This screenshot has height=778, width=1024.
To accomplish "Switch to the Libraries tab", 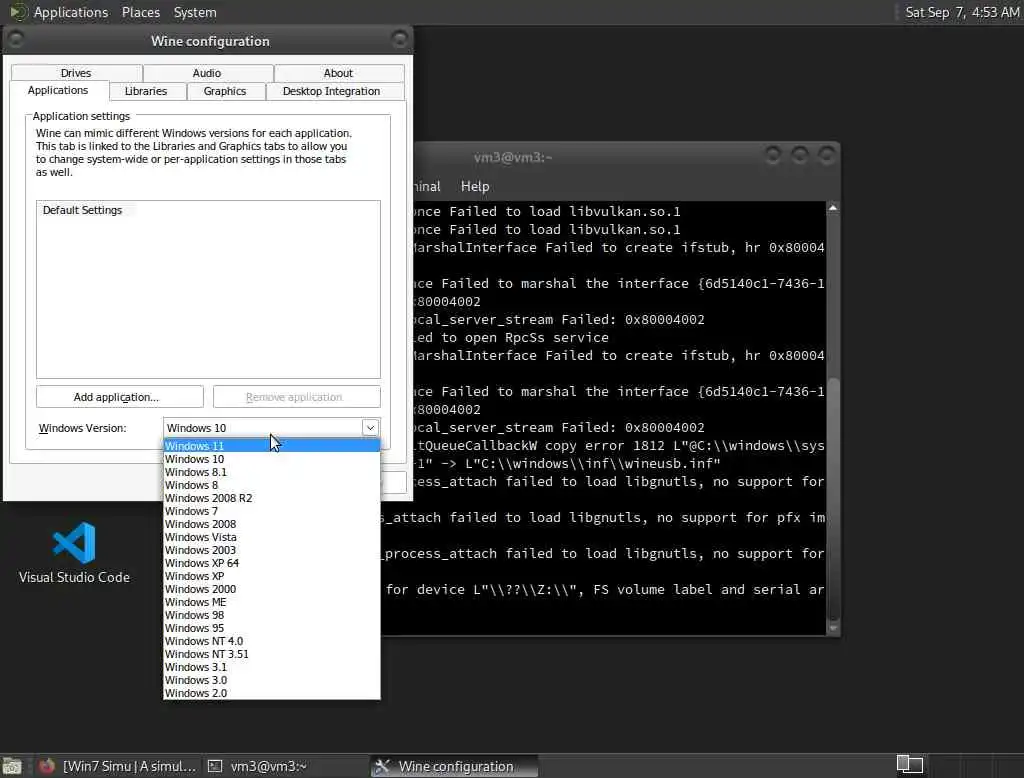I will [x=146, y=91].
